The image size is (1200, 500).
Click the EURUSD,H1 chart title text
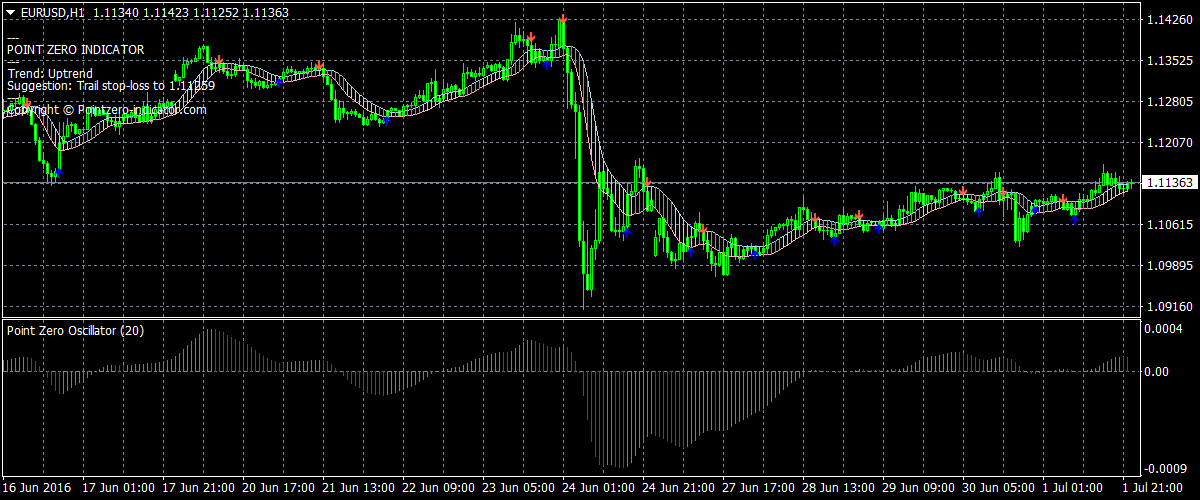click(52, 14)
